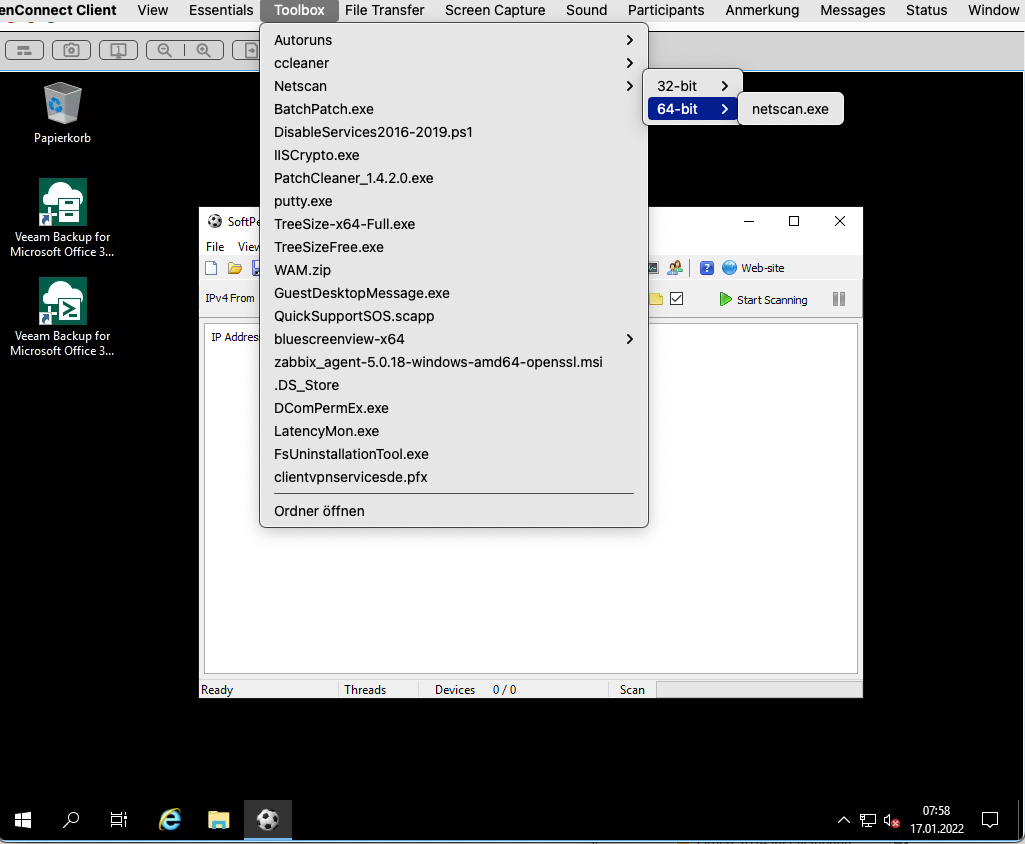The width and height of the screenshot is (1025, 844).
Task: Select BatchPatch.exe in Toolbox
Action: (454, 109)
